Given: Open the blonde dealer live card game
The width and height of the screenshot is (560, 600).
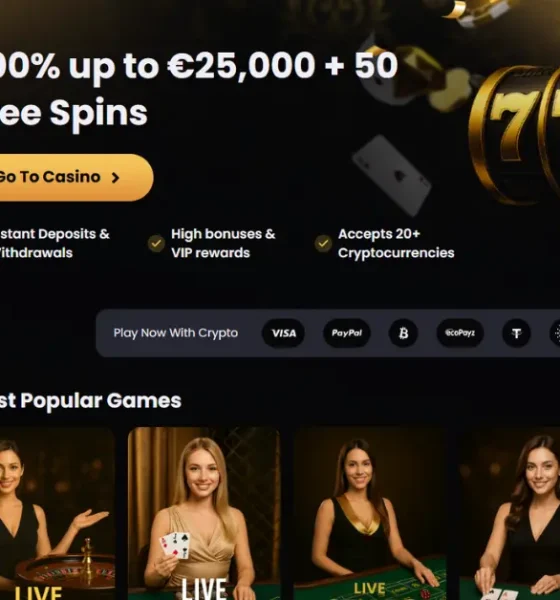Looking at the screenshot, I should pyautogui.click(x=204, y=514).
